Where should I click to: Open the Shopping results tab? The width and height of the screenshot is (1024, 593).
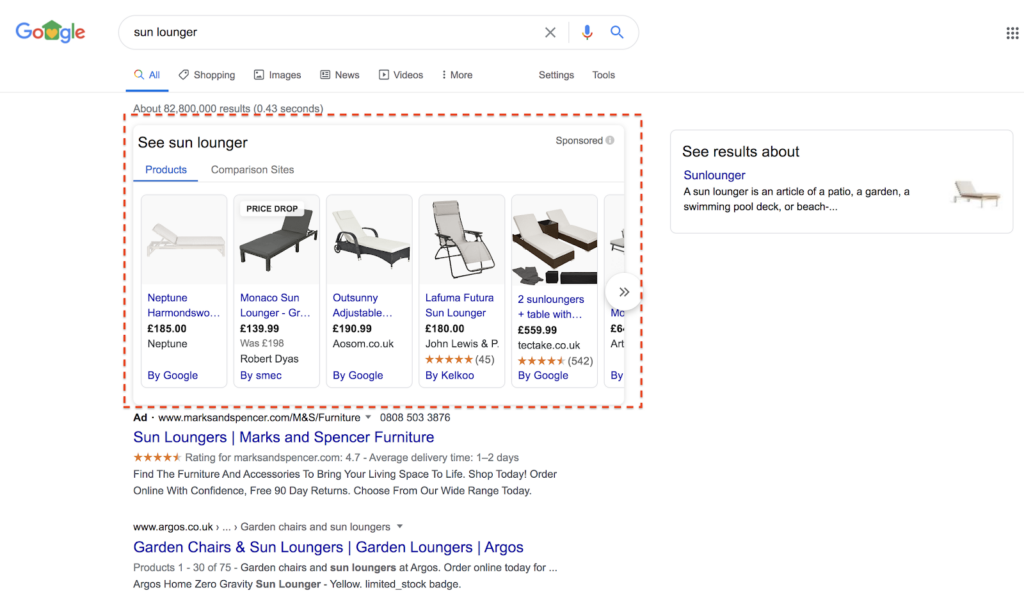point(207,75)
